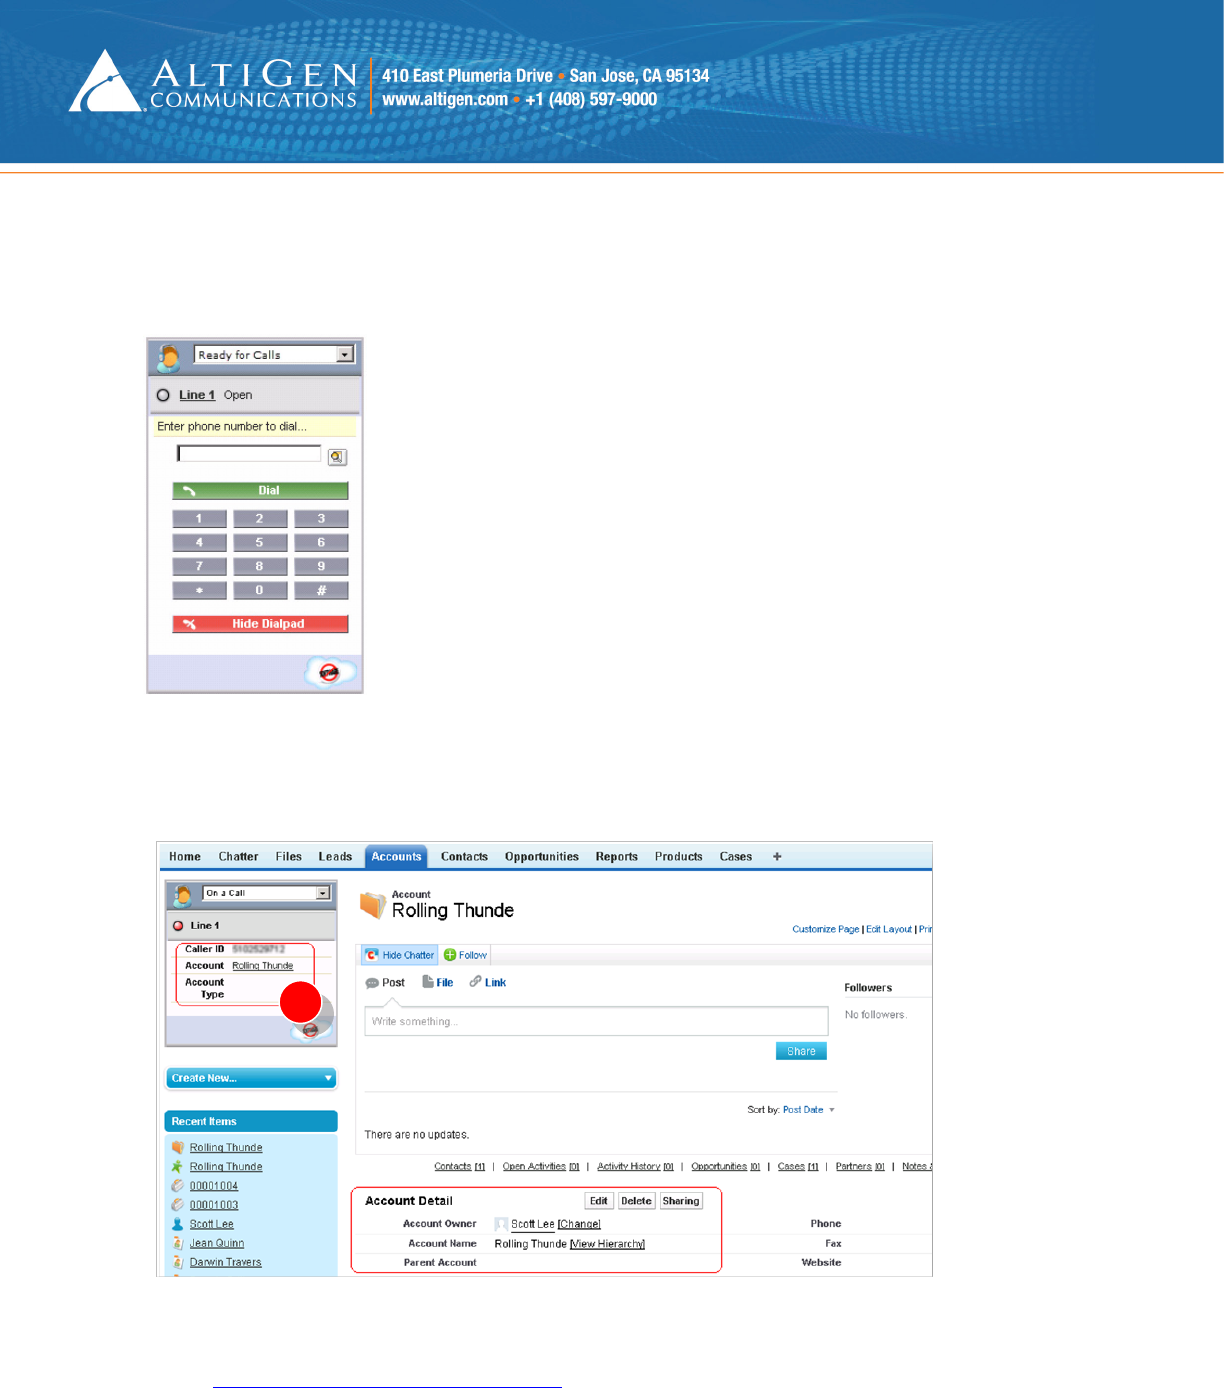Click the Customize Page link
The image size is (1224, 1388).
tap(826, 929)
